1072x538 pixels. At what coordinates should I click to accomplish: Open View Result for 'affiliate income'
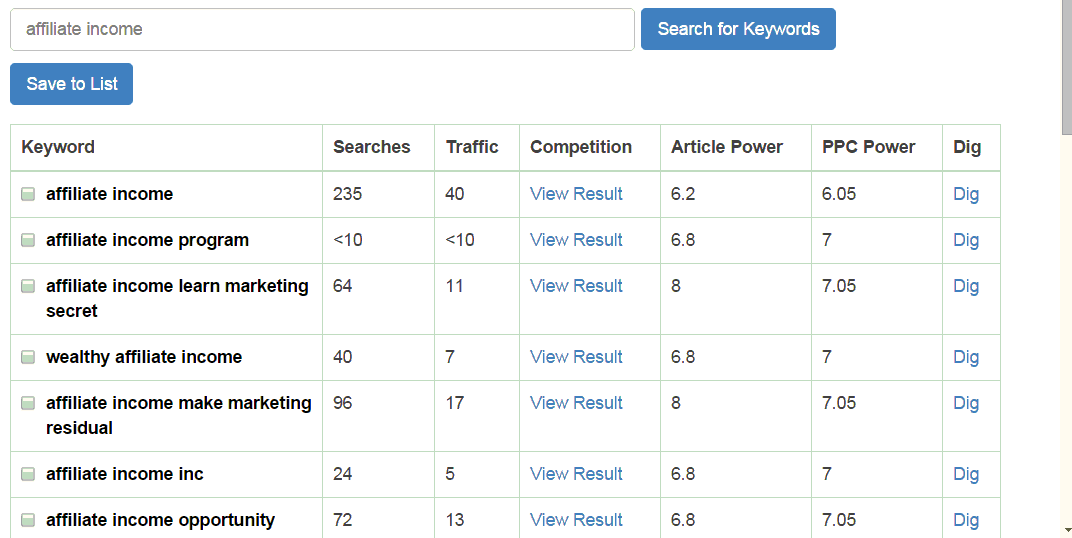click(x=576, y=194)
